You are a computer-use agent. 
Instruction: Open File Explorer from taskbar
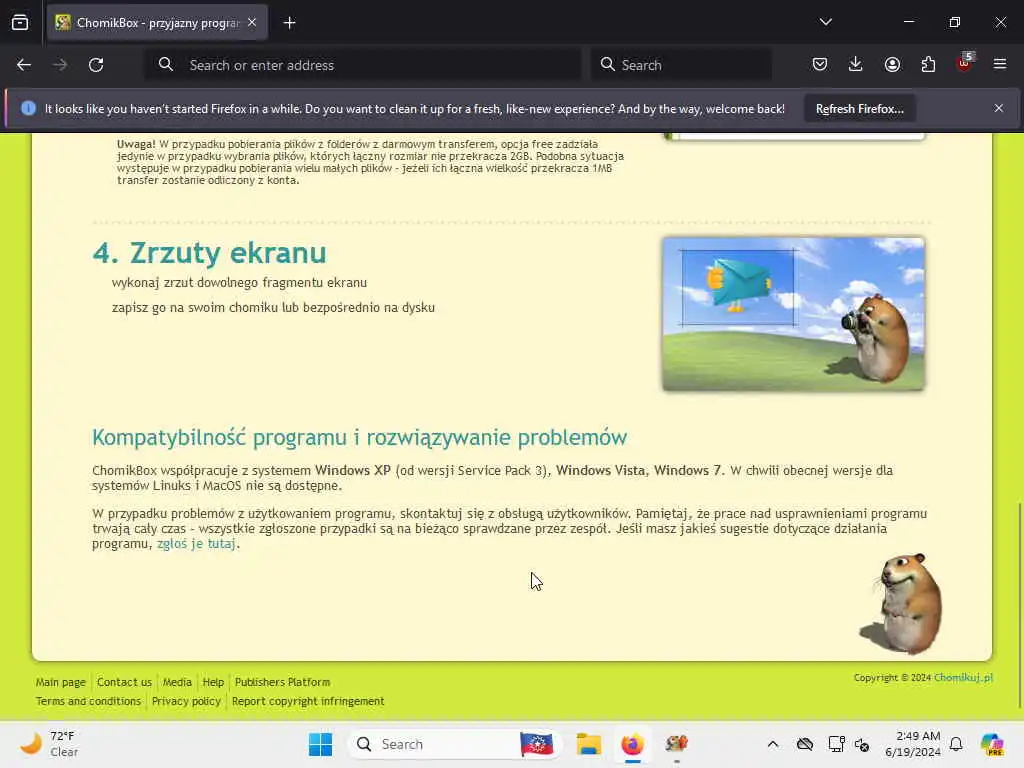[588, 744]
